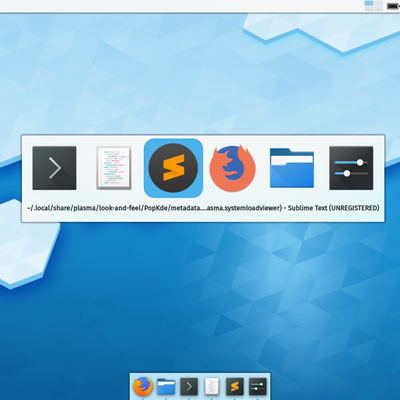Switch to Firefox in the task switcher

[x=232, y=168]
